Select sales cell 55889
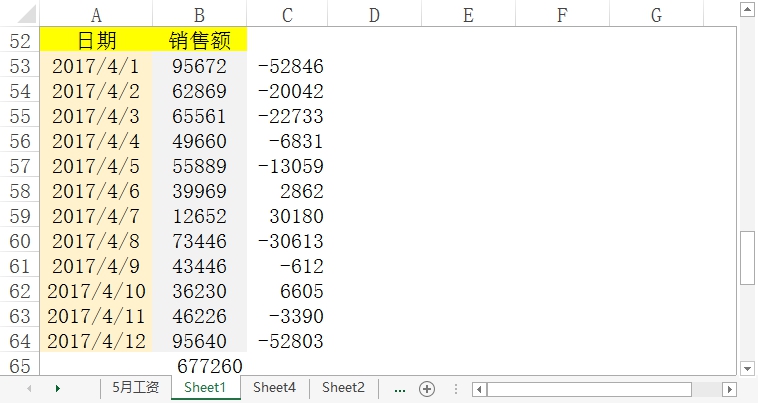 coord(200,165)
